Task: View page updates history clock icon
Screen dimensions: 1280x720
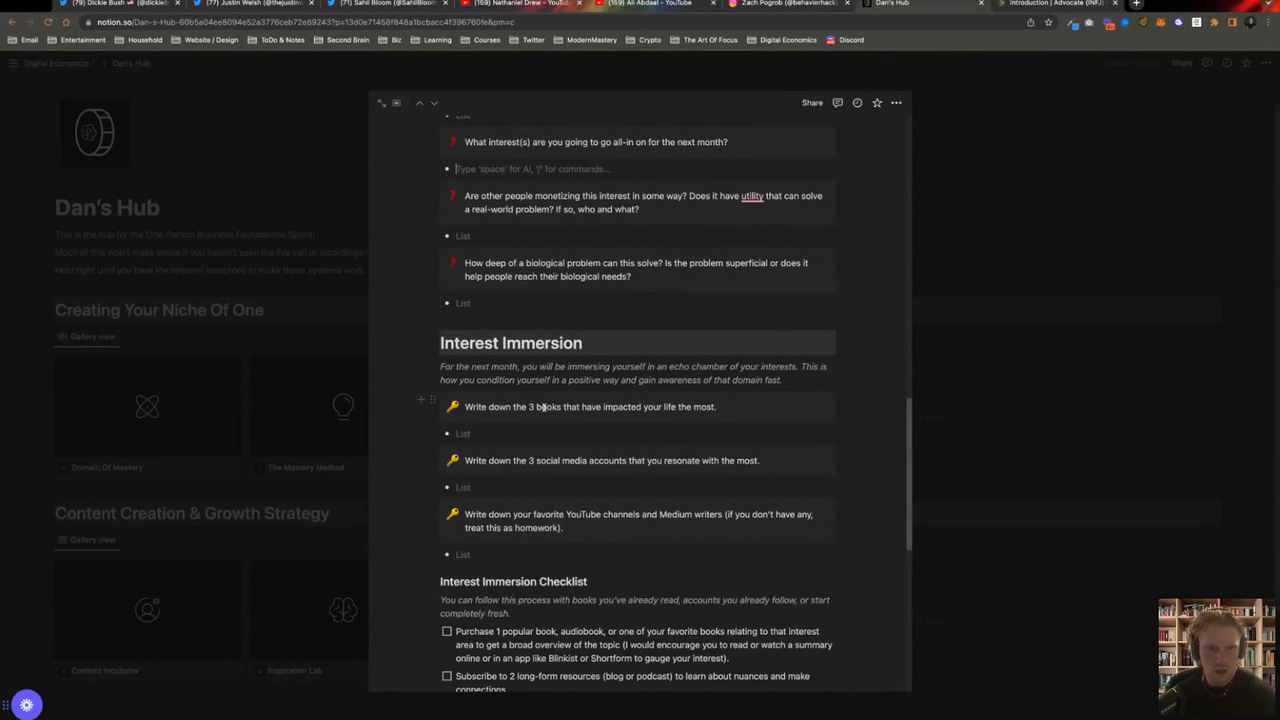Action: 857,103
